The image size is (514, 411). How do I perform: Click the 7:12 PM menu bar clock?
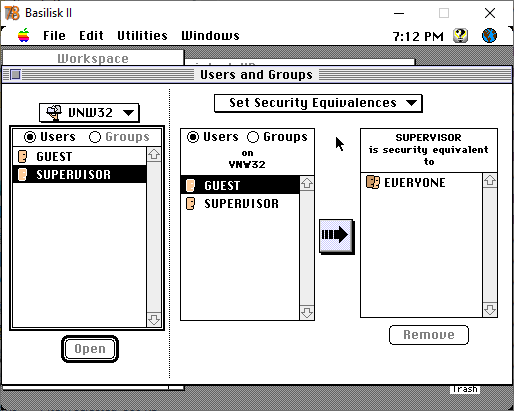coord(418,36)
